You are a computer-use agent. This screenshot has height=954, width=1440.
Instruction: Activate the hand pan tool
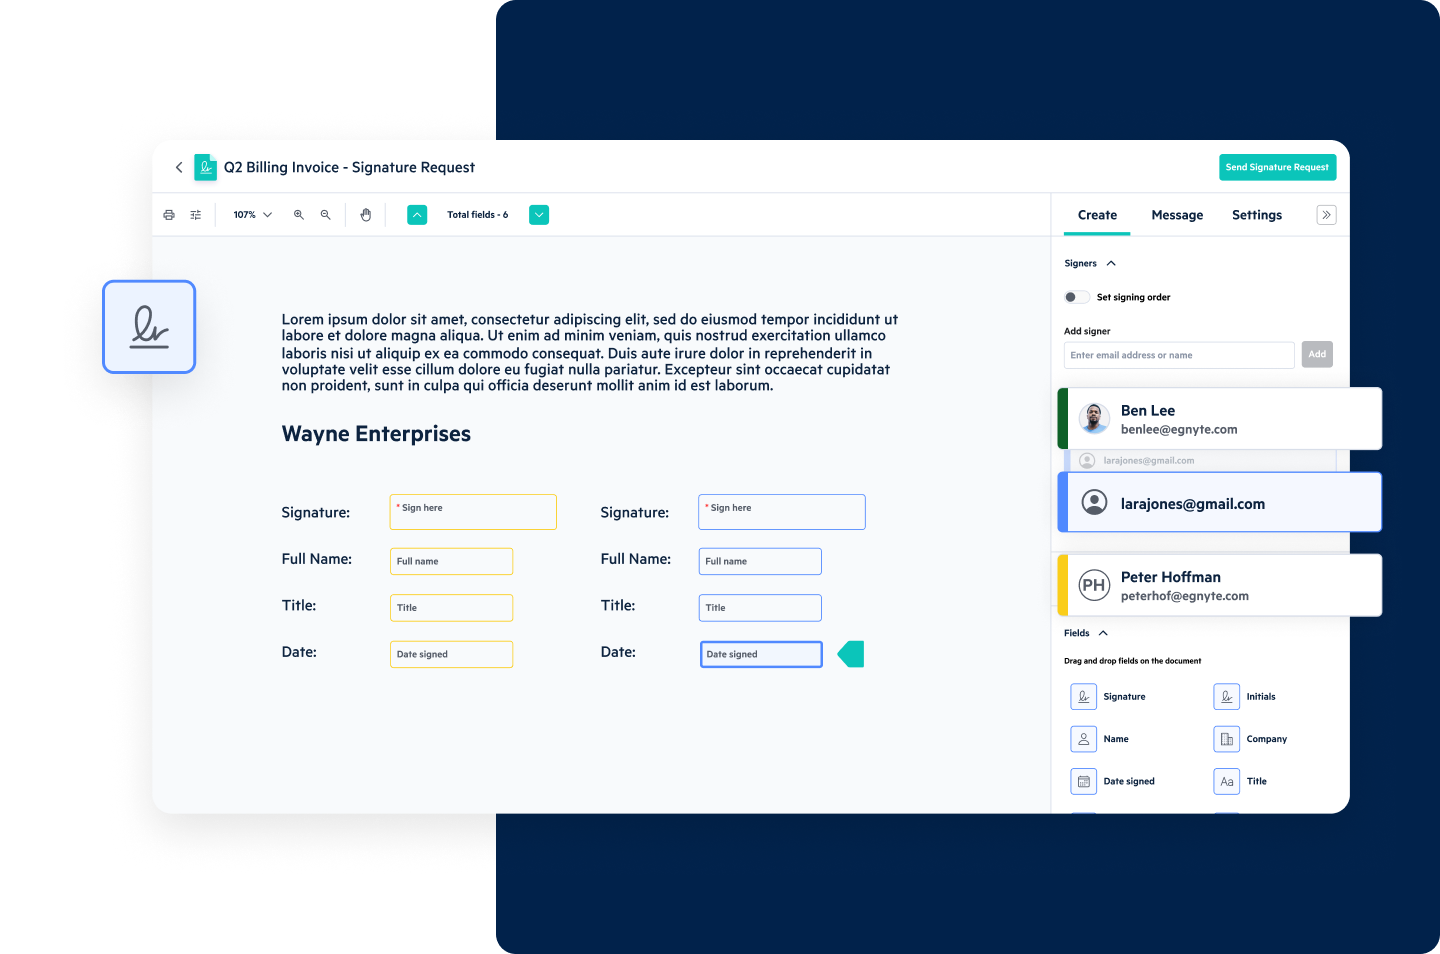pyautogui.click(x=366, y=214)
